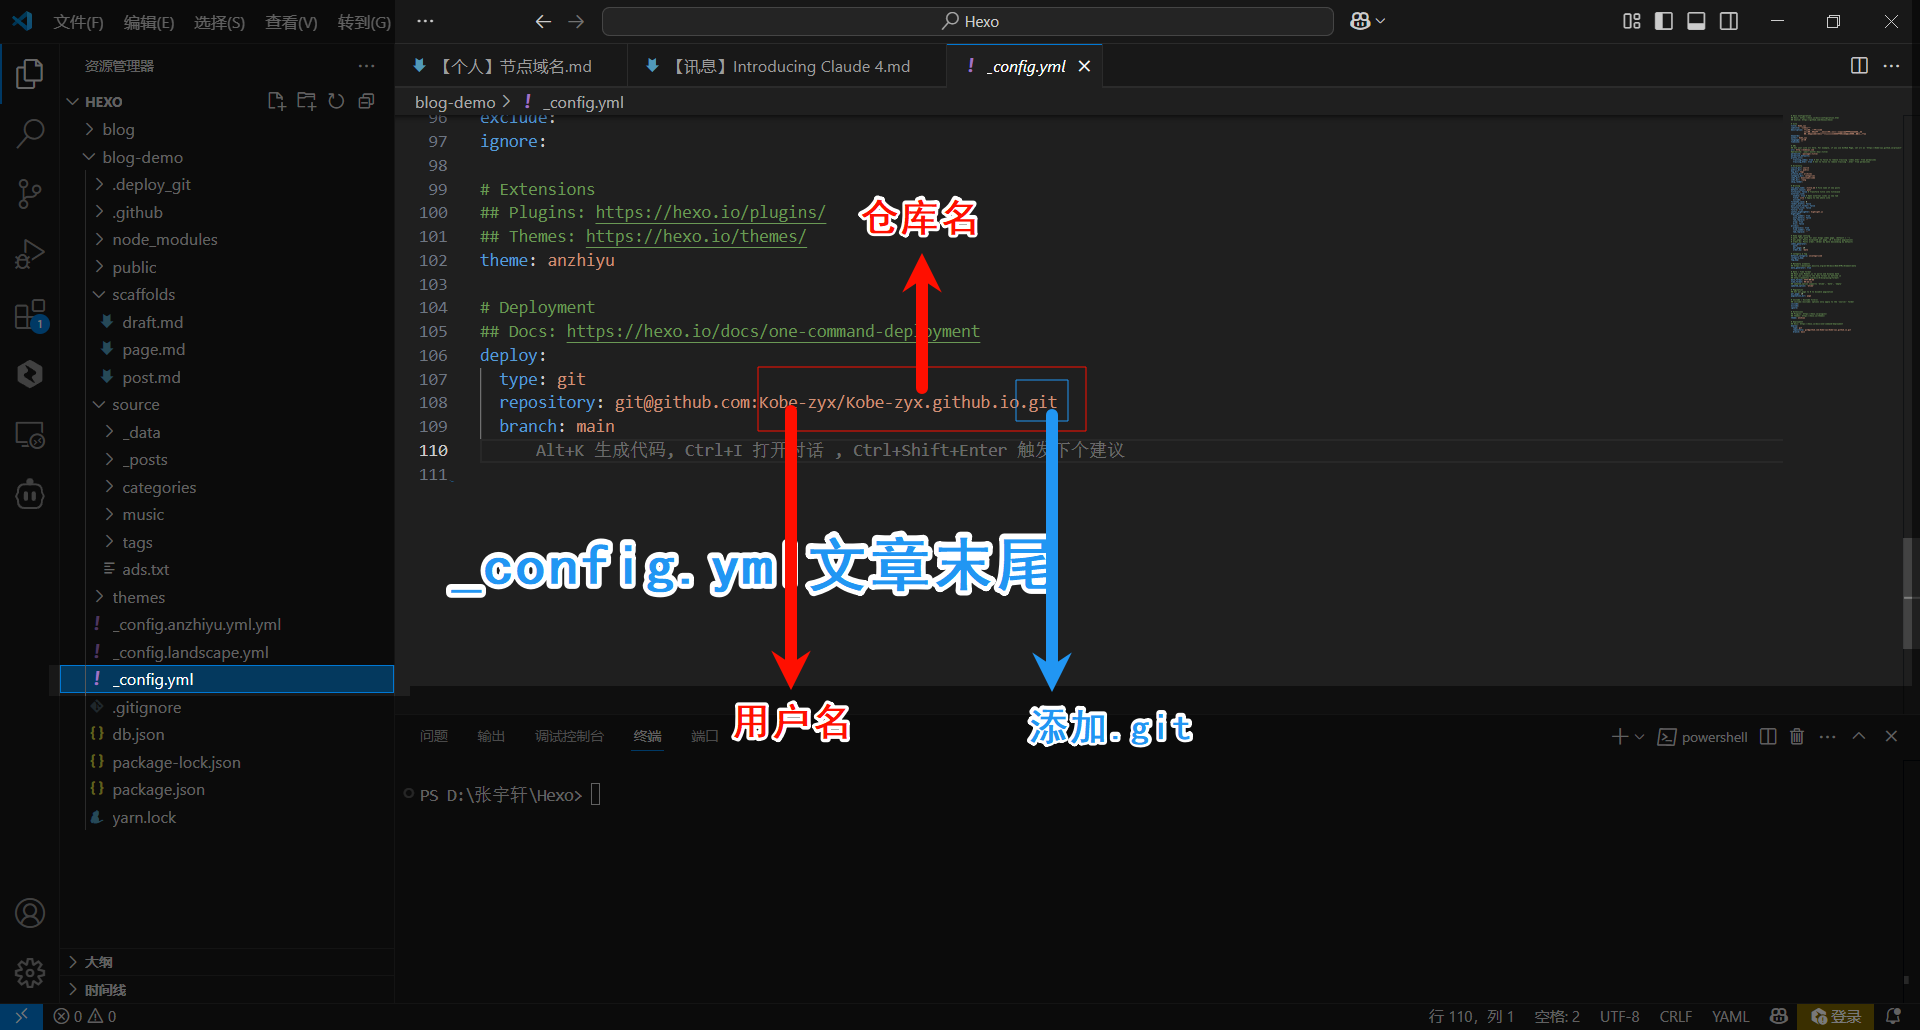Open new terminal with plus icon
Image resolution: width=1920 pixels, height=1030 pixels.
tap(1620, 737)
